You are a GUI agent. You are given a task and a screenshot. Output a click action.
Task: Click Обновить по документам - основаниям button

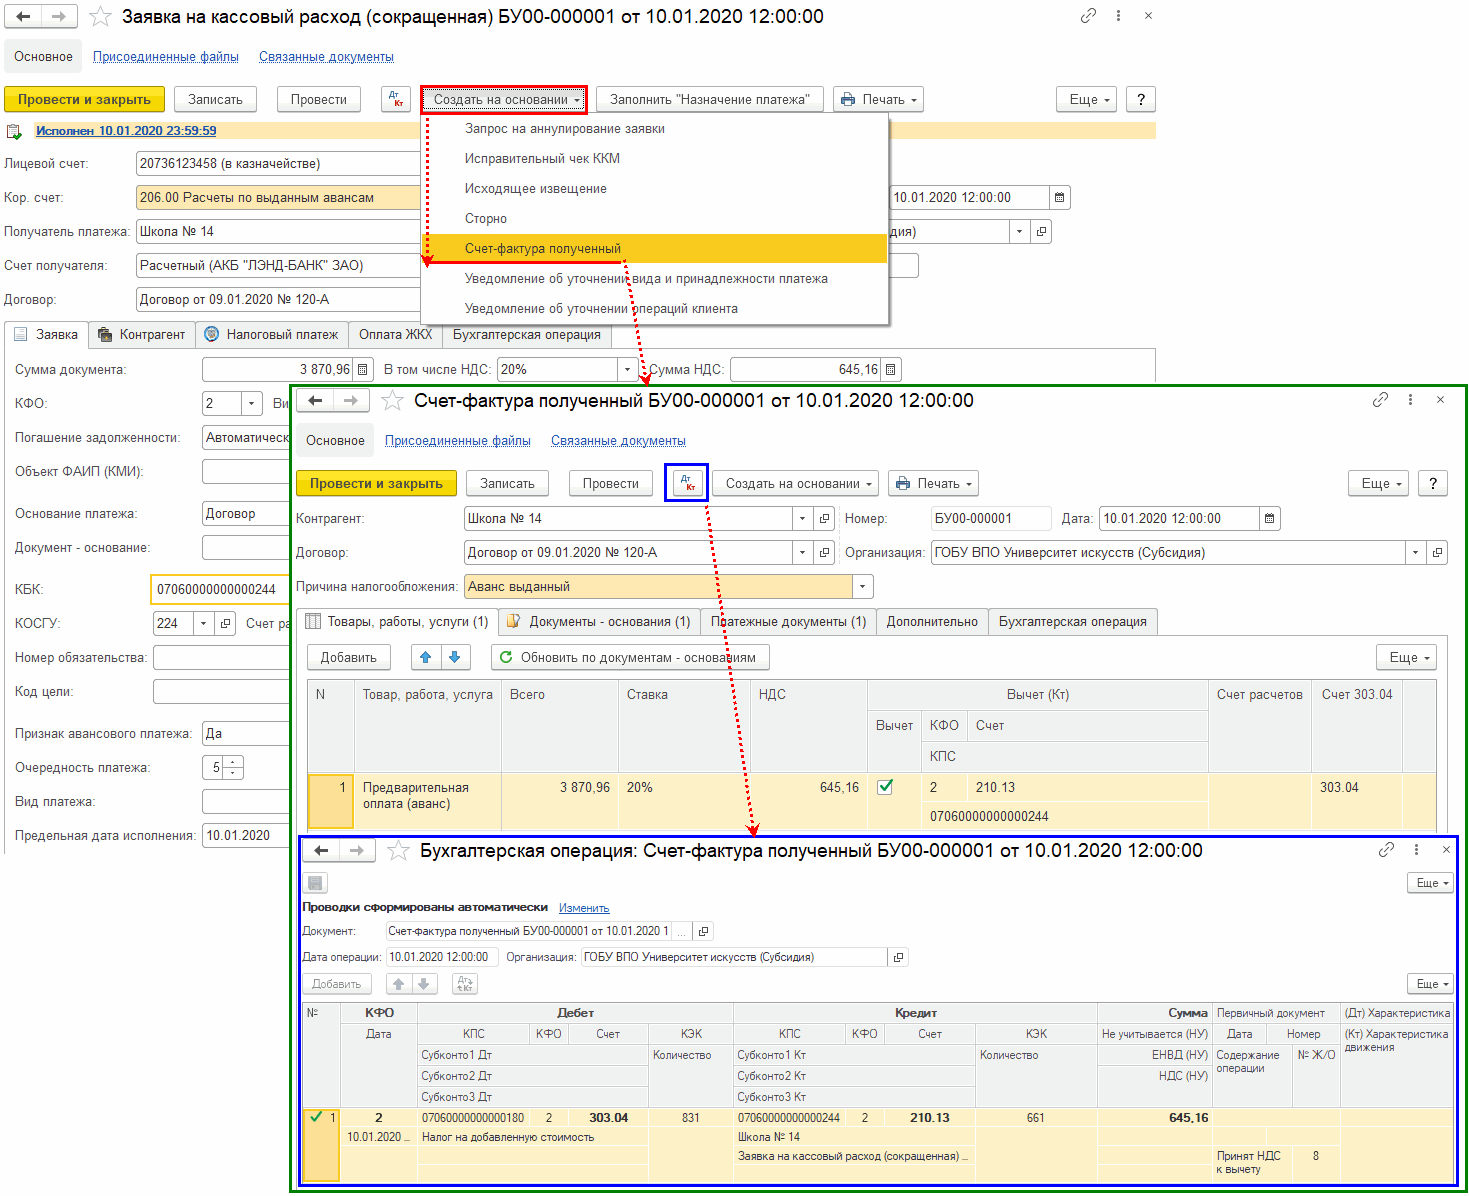coord(630,657)
